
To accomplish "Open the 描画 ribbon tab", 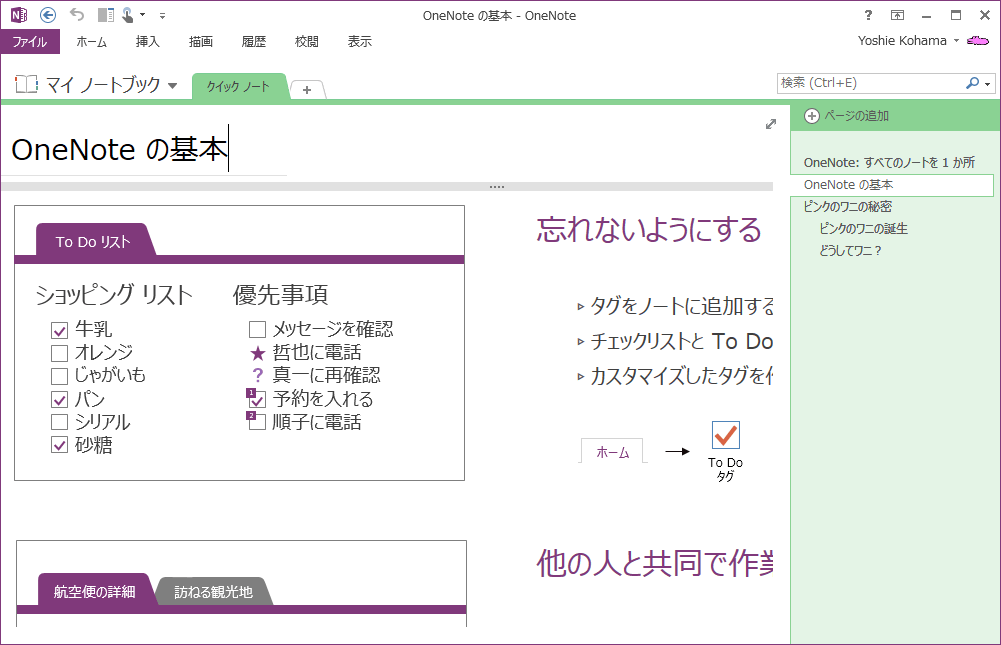I will click(x=200, y=42).
